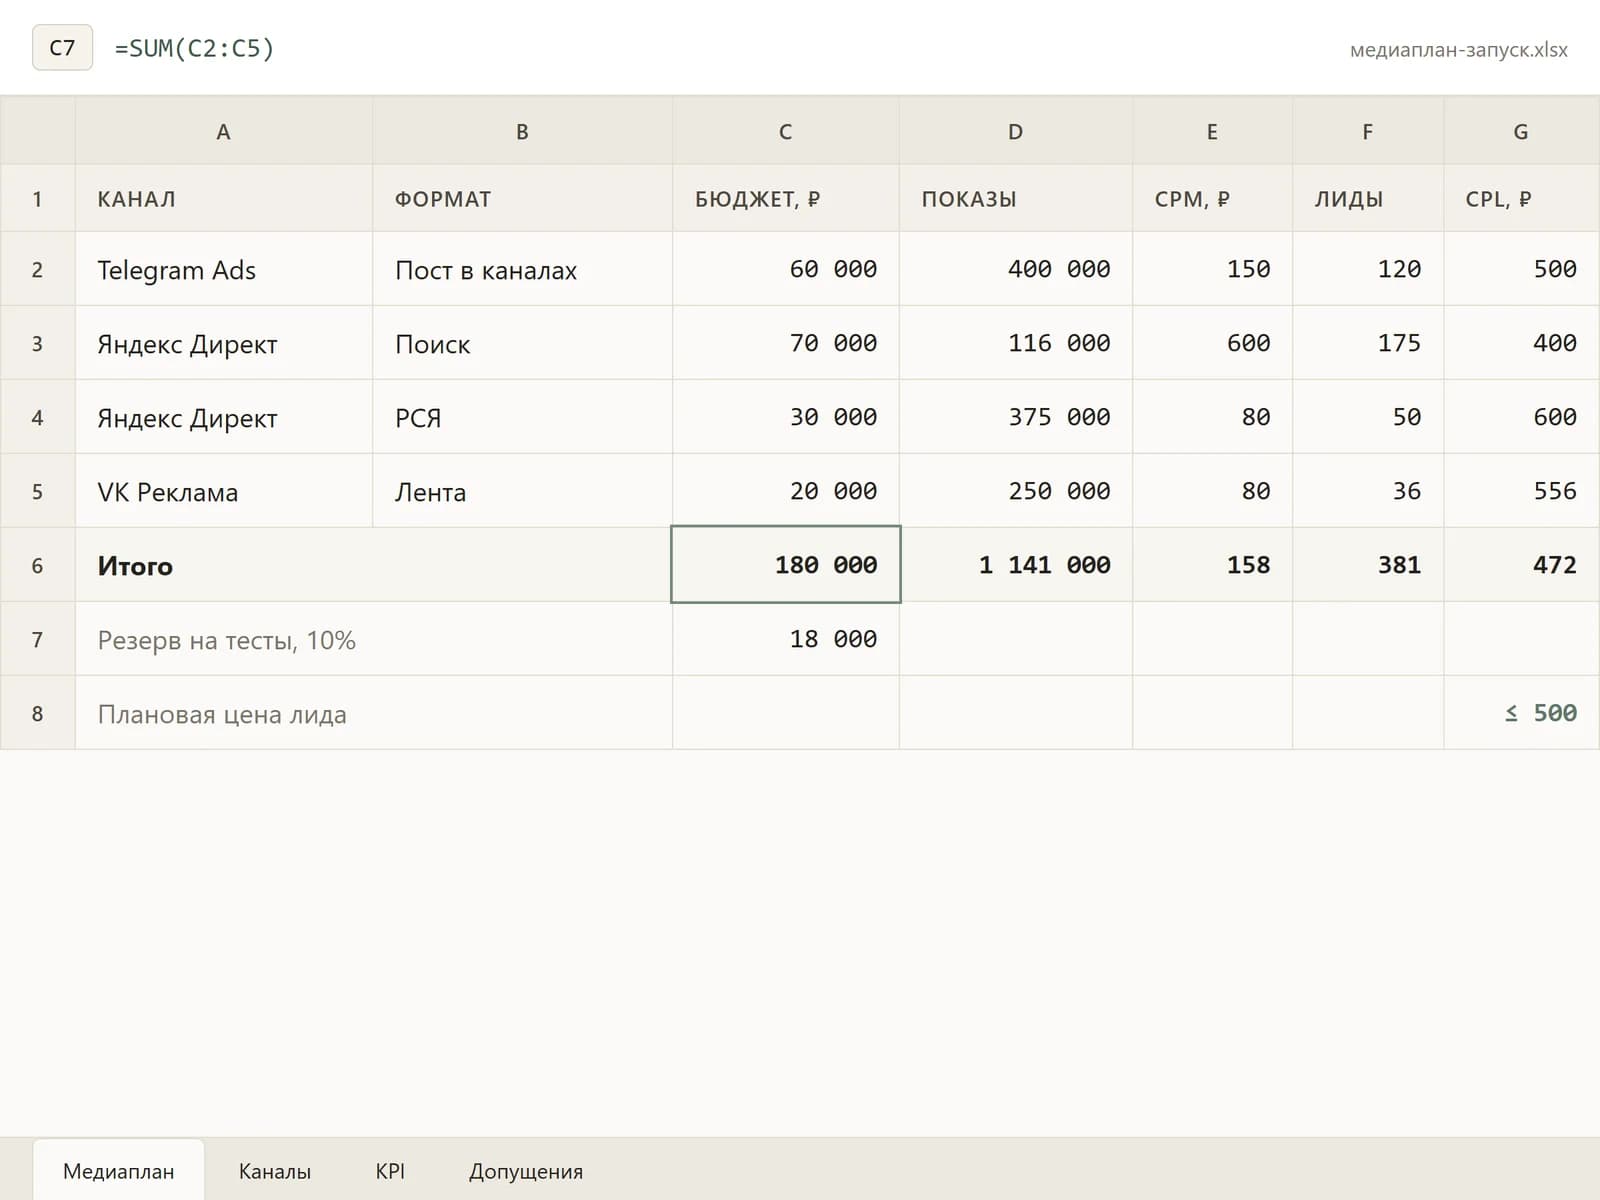Select column F header

pyautogui.click(x=1367, y=131)
